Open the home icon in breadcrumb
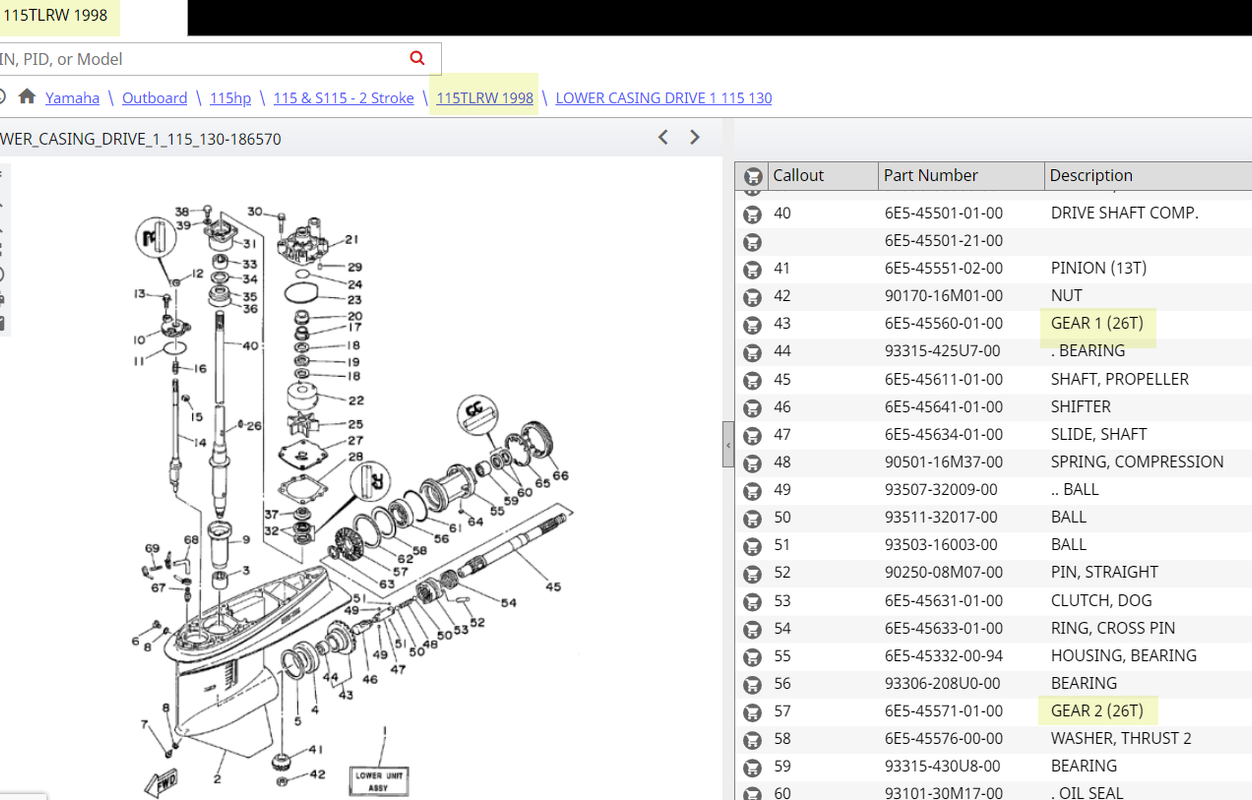The width and height of the screenshot is (1252, 800). 27,96
